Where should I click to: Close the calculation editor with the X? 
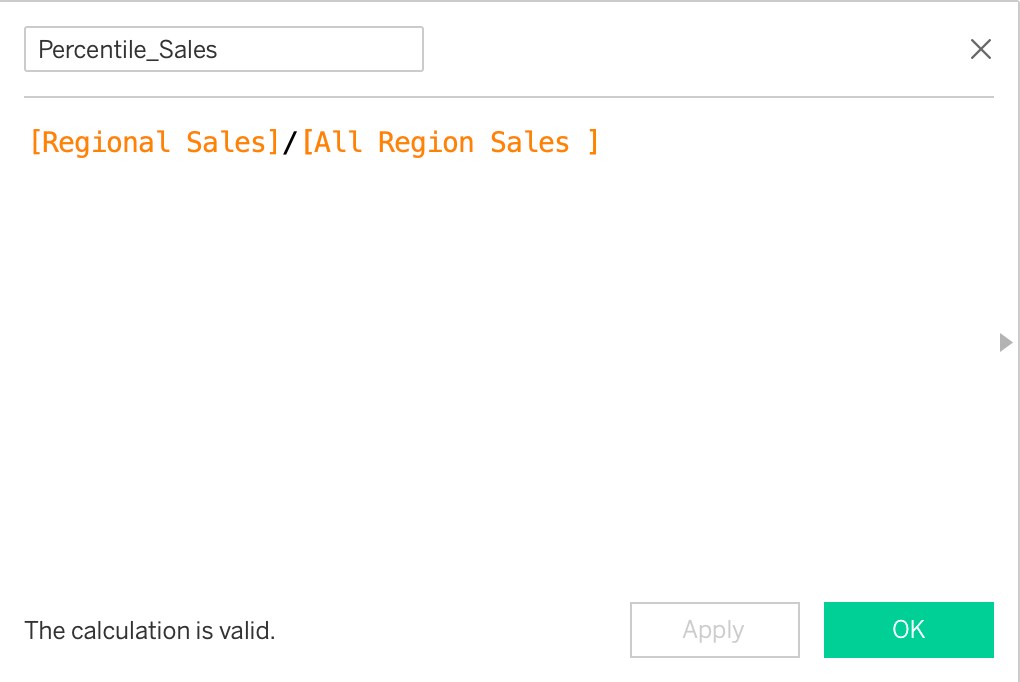(981, 49)
